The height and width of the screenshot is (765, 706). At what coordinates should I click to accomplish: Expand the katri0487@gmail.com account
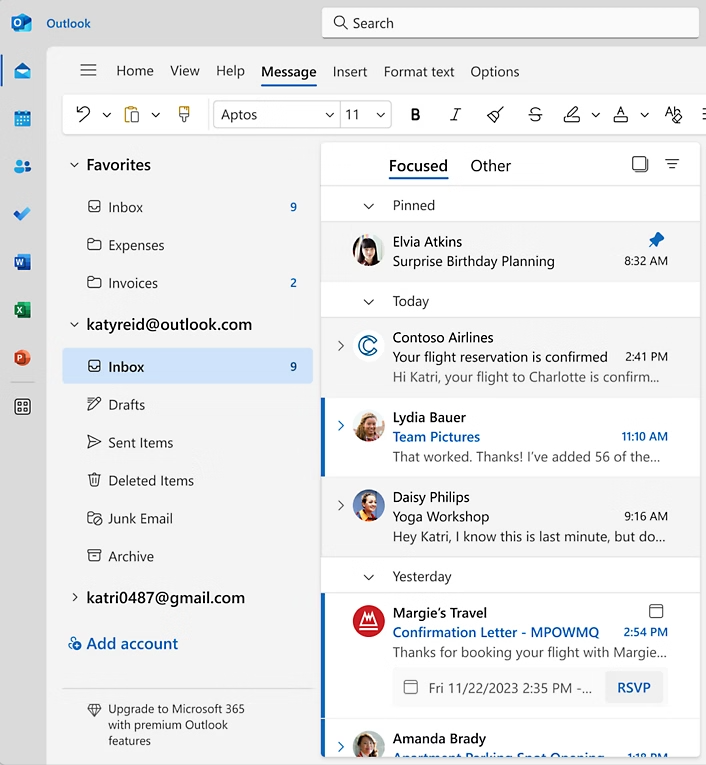[74, 597]
